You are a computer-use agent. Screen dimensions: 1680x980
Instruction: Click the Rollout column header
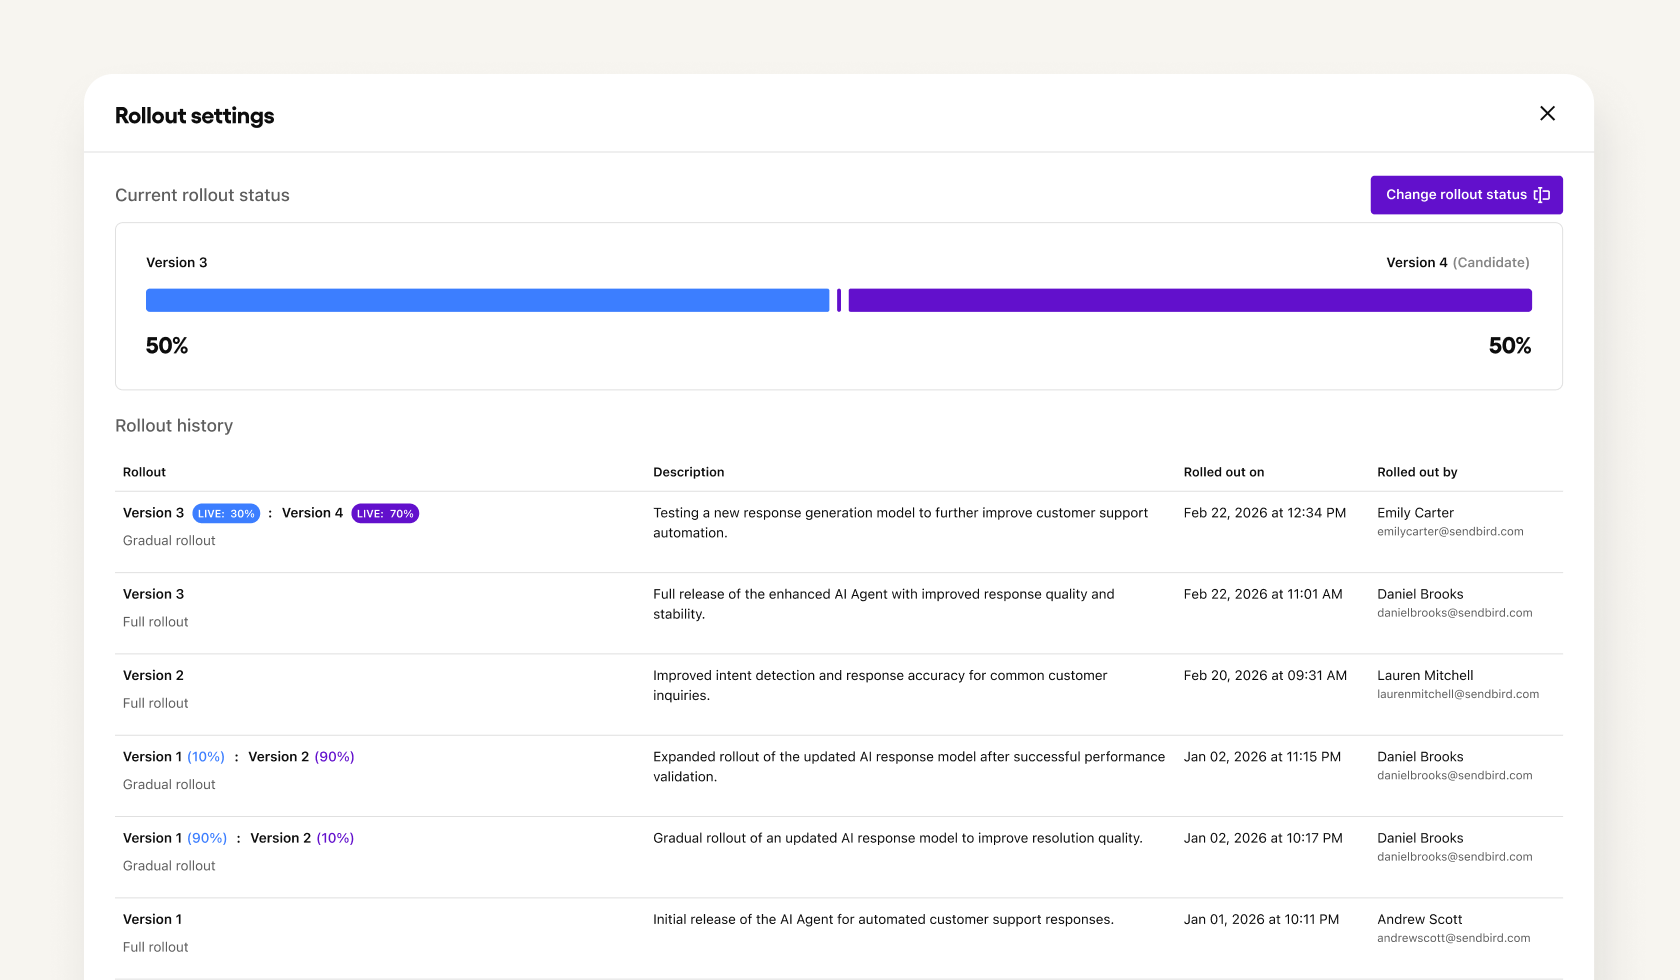pyautogui.click(x=144, y=472)
